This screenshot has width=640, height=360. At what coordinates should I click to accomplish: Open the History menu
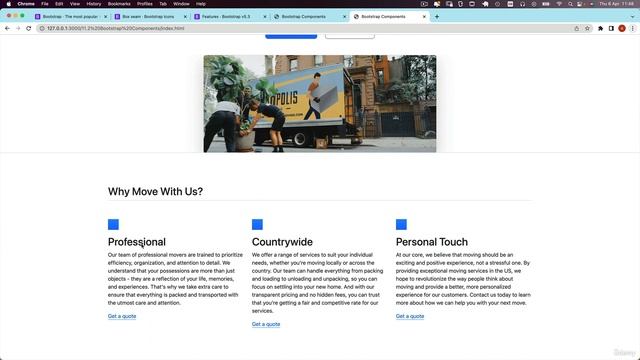93,4
